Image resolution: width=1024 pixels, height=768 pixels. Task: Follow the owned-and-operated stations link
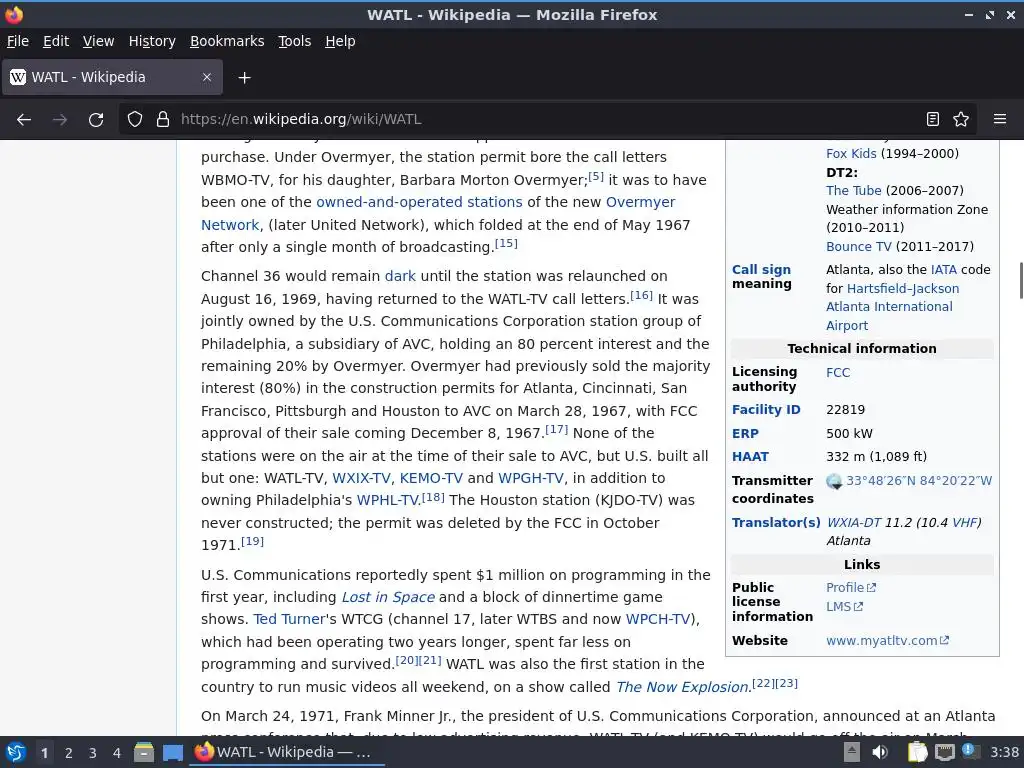pos(419,202)
